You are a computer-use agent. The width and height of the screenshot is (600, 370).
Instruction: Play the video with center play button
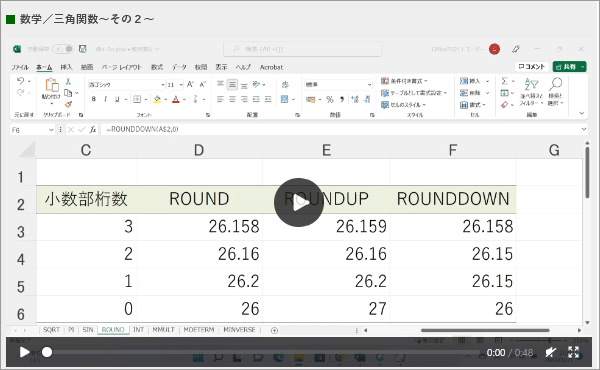pos(299,202)
